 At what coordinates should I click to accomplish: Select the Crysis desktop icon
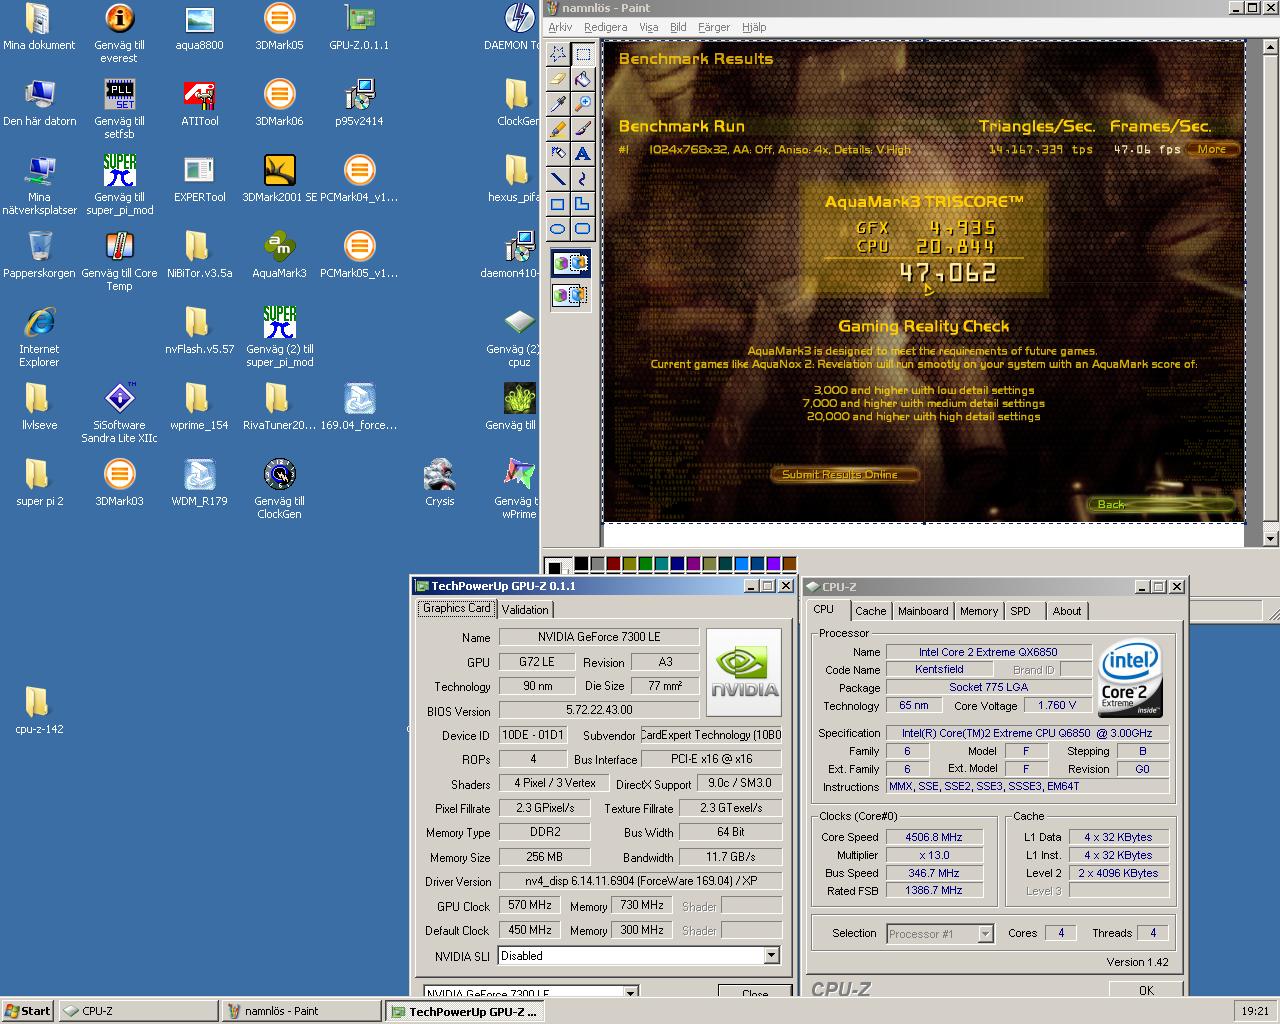[439, 482]
